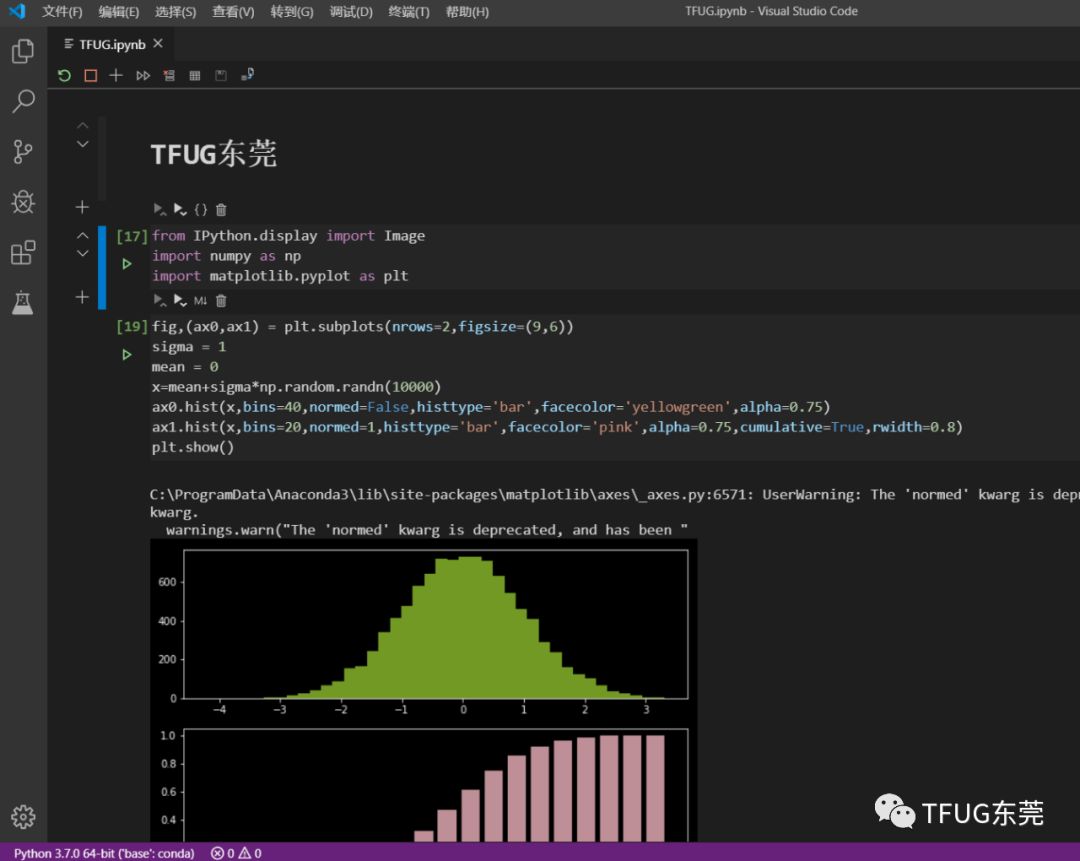Run the markdown cell and cells below
The image size is (1080, 861).
point(180,209)
